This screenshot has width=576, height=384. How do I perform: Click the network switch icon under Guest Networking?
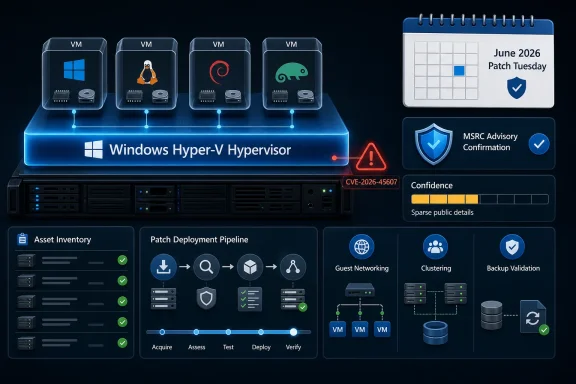pos(360,290)
